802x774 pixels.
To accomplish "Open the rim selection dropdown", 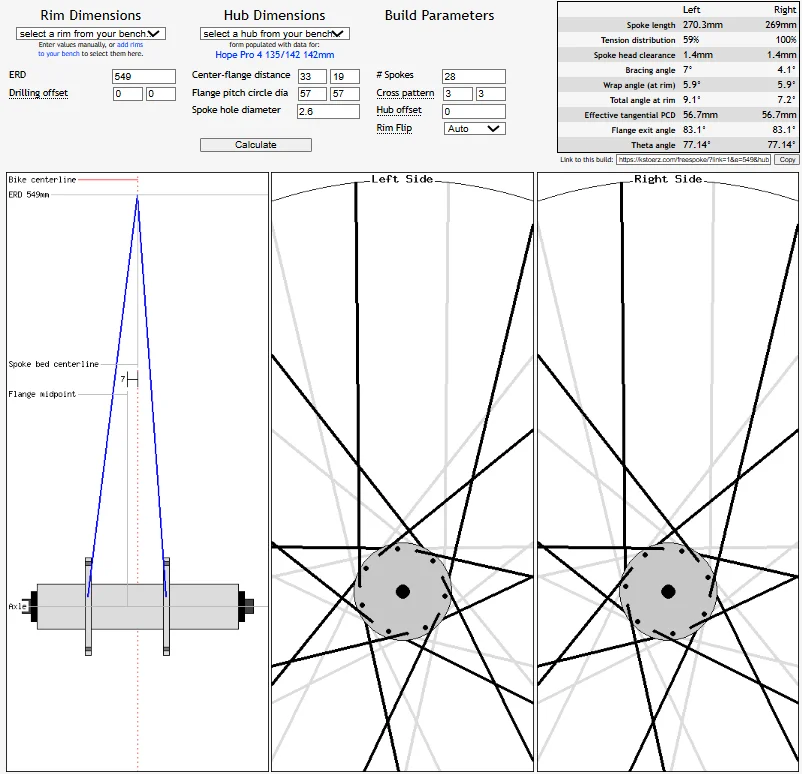I will coord(91,34).
